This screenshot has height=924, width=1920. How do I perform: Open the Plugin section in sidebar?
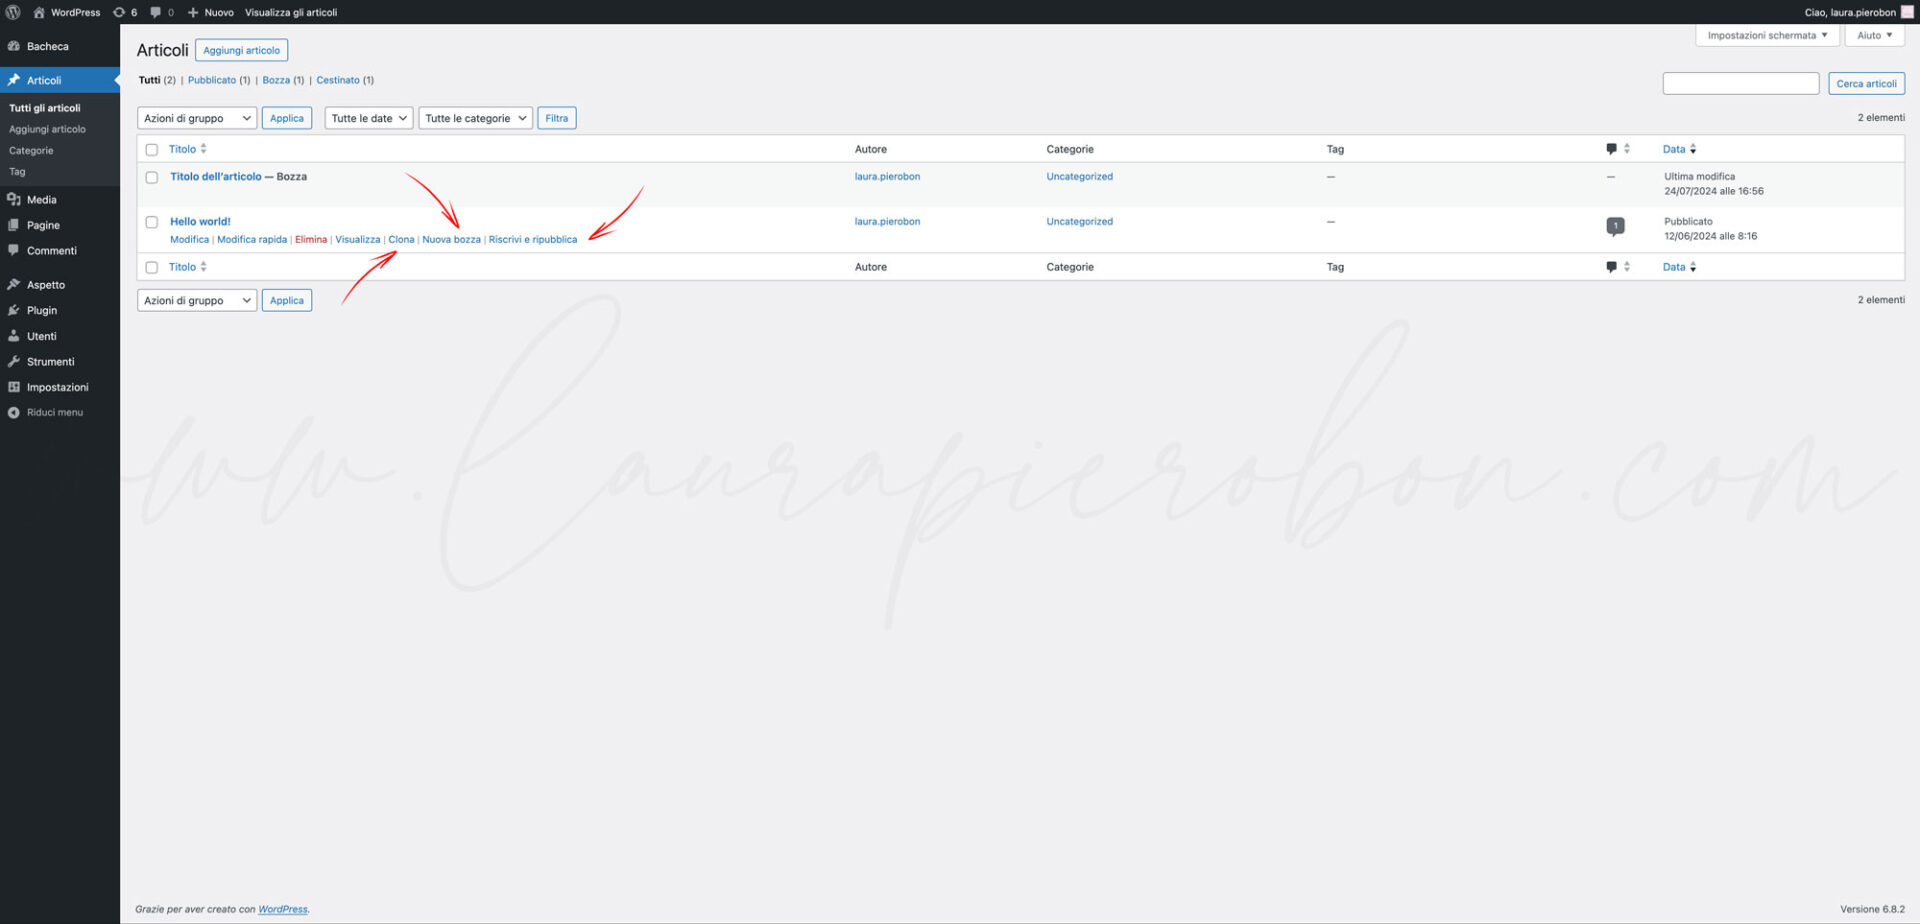coord(41,311)
